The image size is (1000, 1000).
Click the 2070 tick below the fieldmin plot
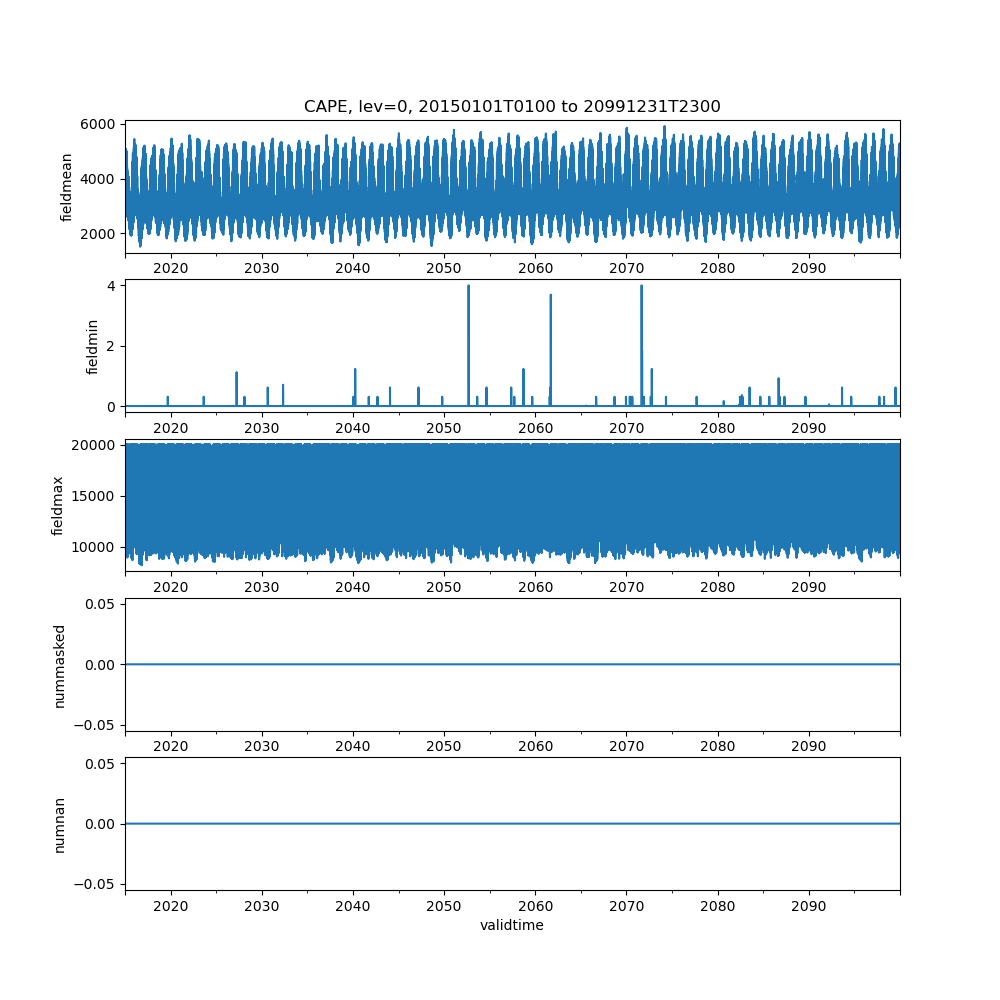click(x=626, y=429)
